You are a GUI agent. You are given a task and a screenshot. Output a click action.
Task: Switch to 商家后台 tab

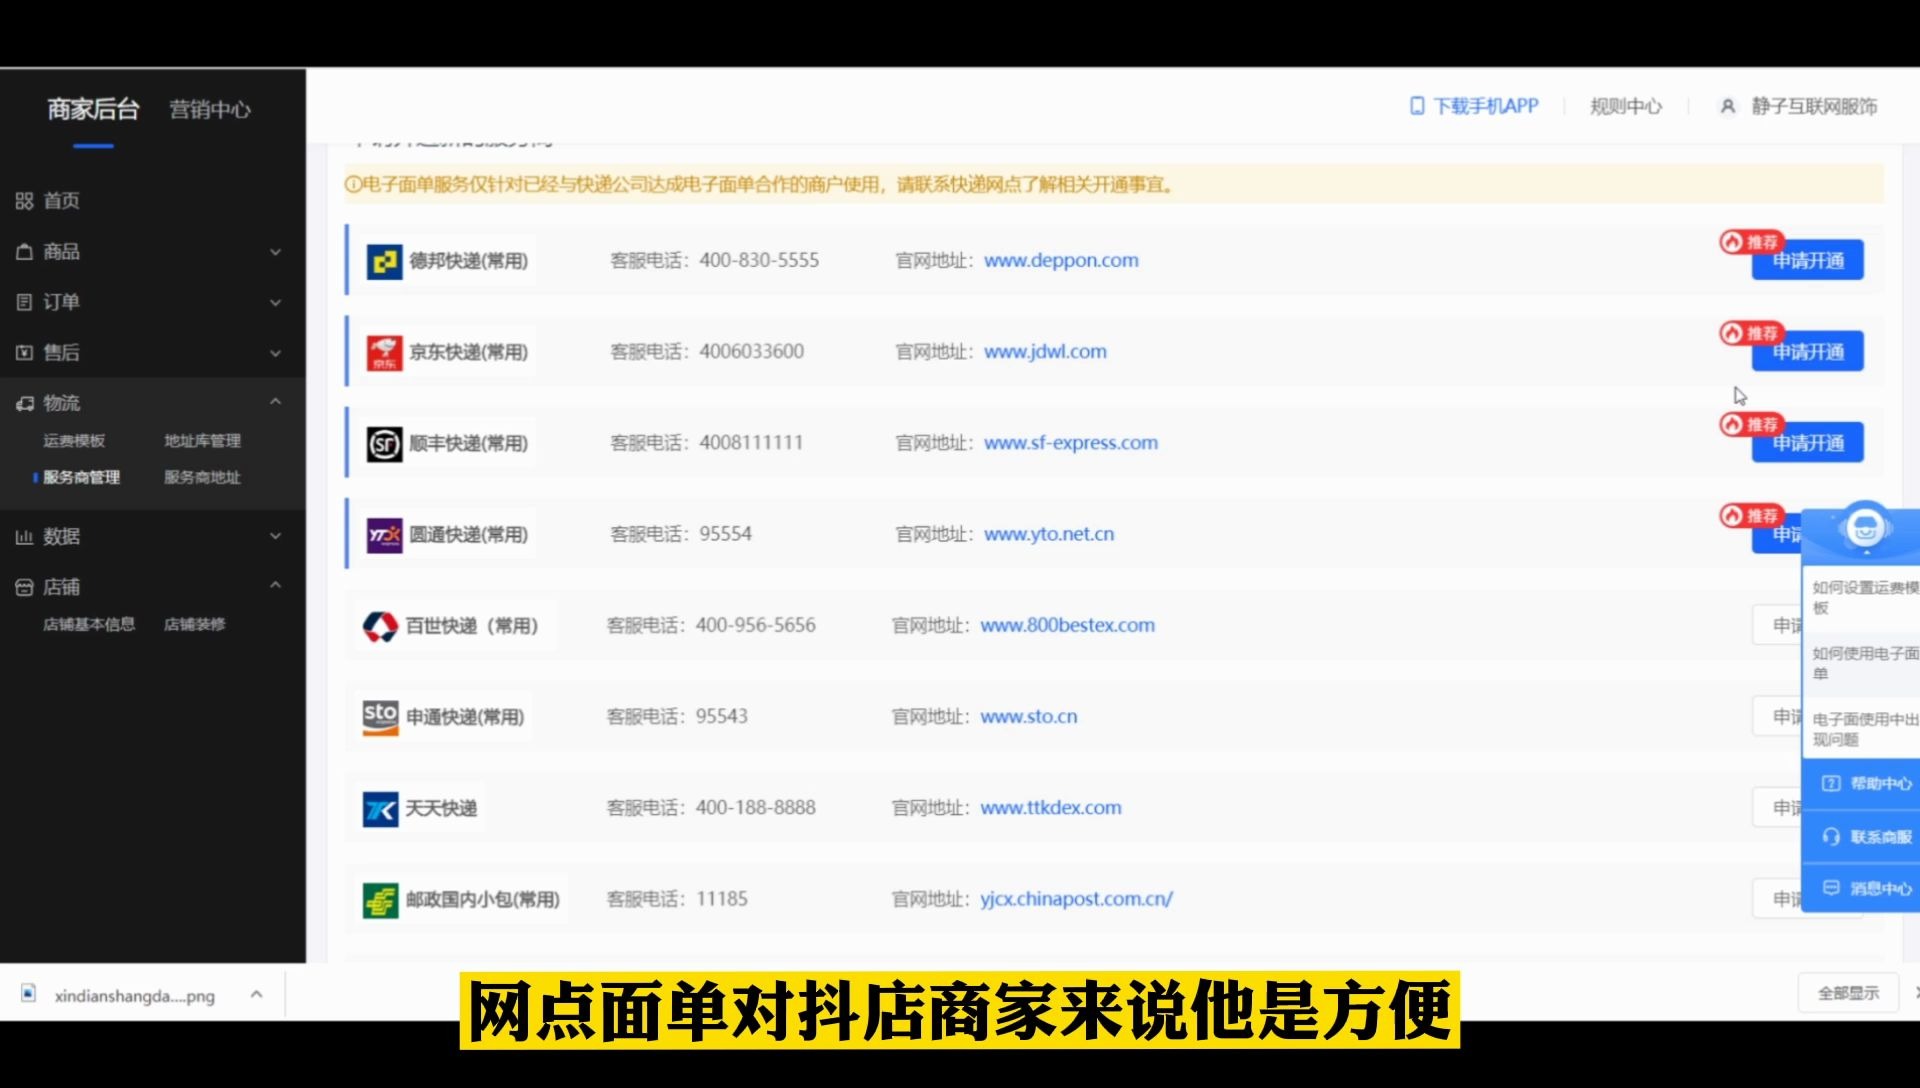(93, 109)
